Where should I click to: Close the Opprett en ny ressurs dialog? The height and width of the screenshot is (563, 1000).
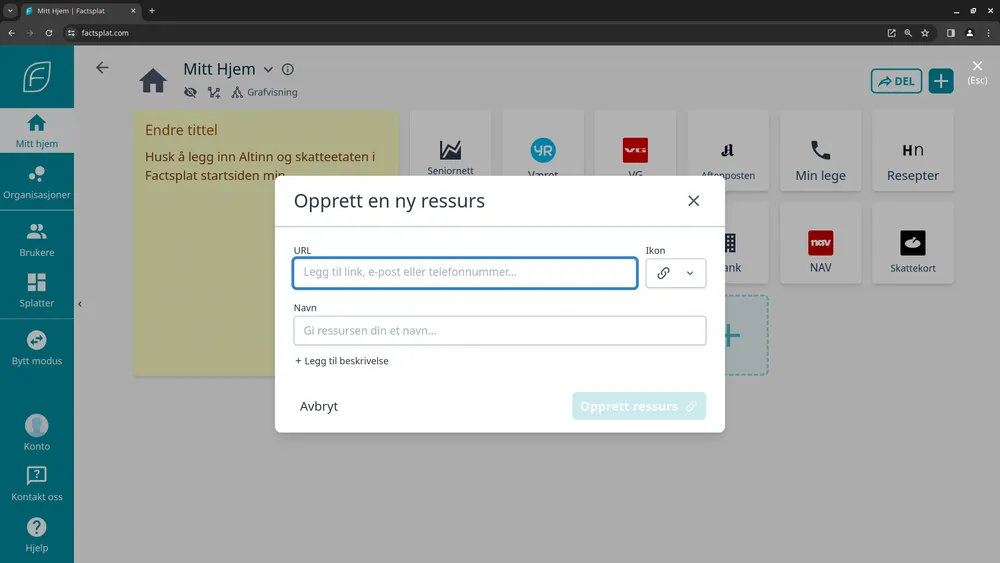(x=693, y=201)
